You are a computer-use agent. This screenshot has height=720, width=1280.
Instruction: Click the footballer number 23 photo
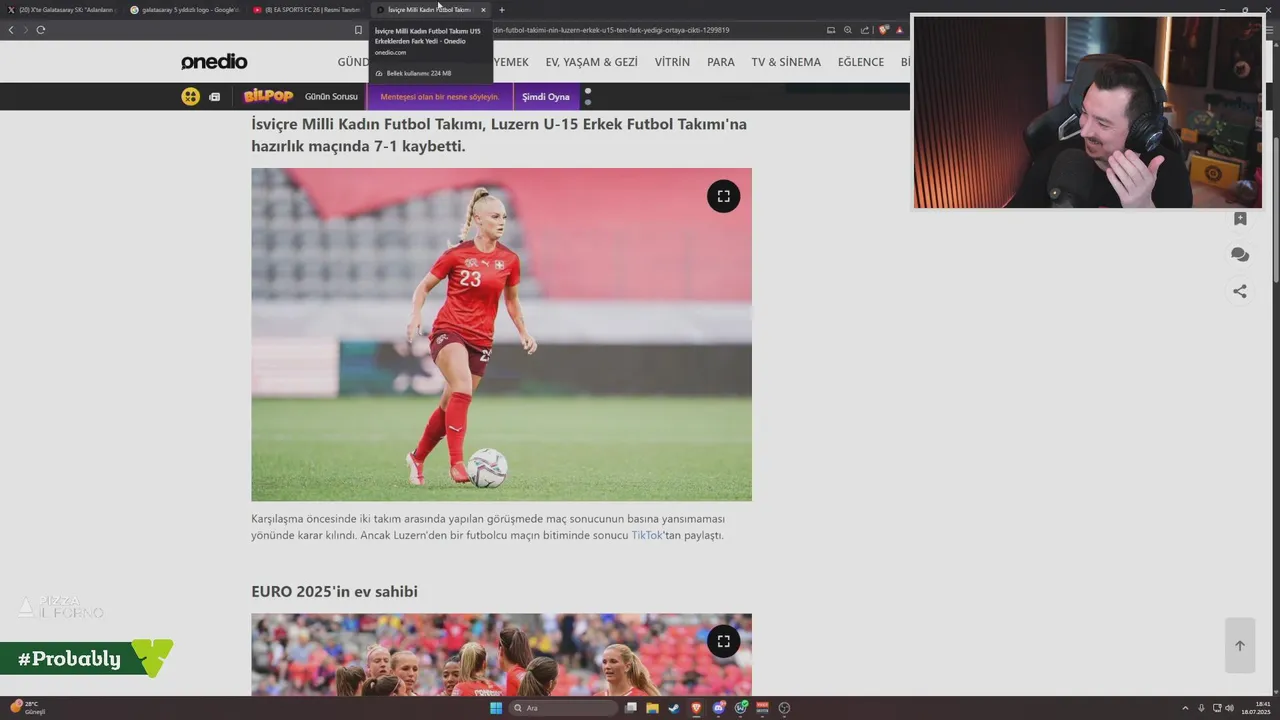[x=501, y=334]
